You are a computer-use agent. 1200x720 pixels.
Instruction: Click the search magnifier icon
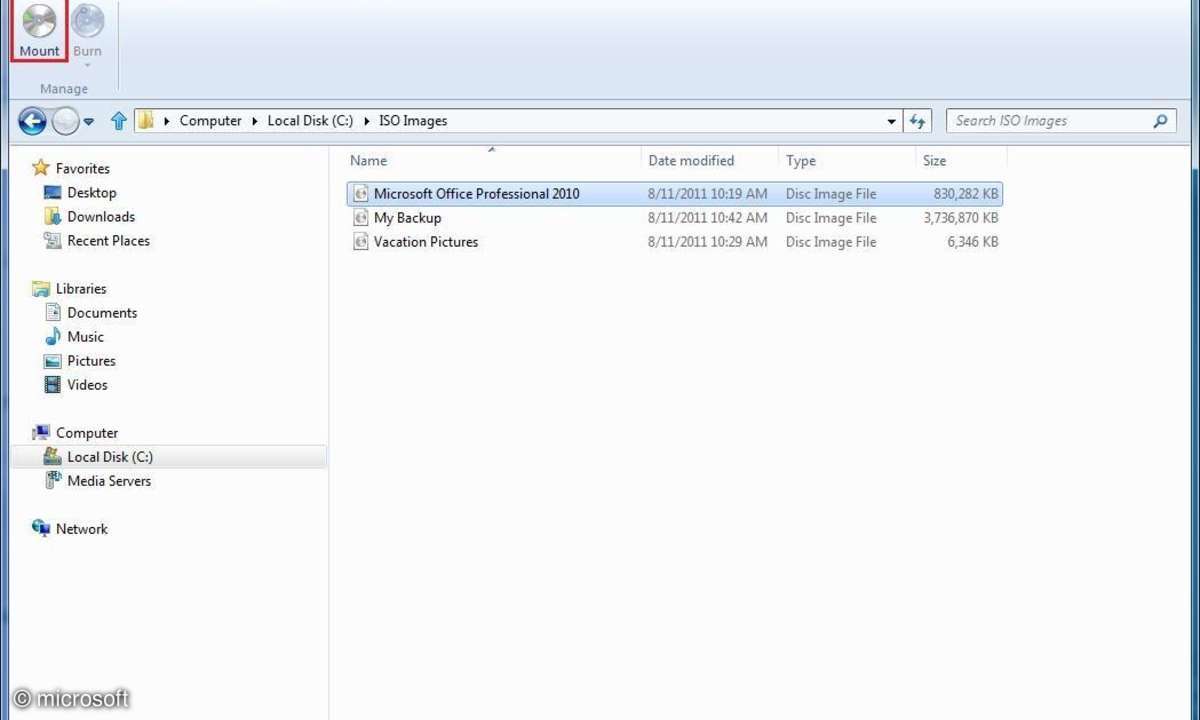point(1160,121)
